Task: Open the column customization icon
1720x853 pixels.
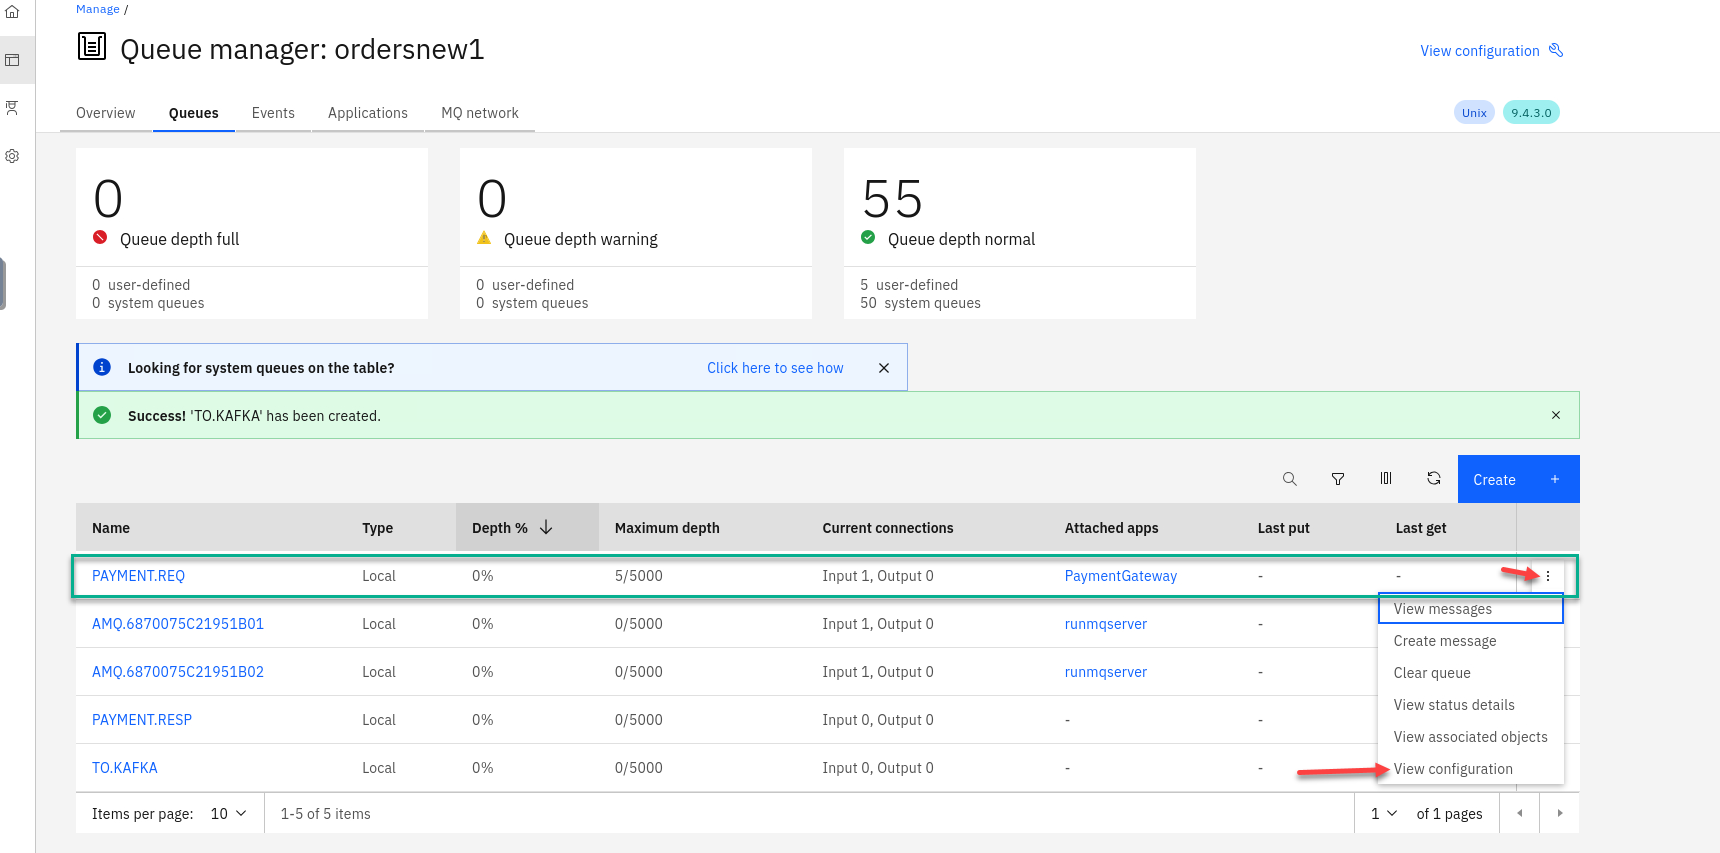Action: (x=1385, y=479)
